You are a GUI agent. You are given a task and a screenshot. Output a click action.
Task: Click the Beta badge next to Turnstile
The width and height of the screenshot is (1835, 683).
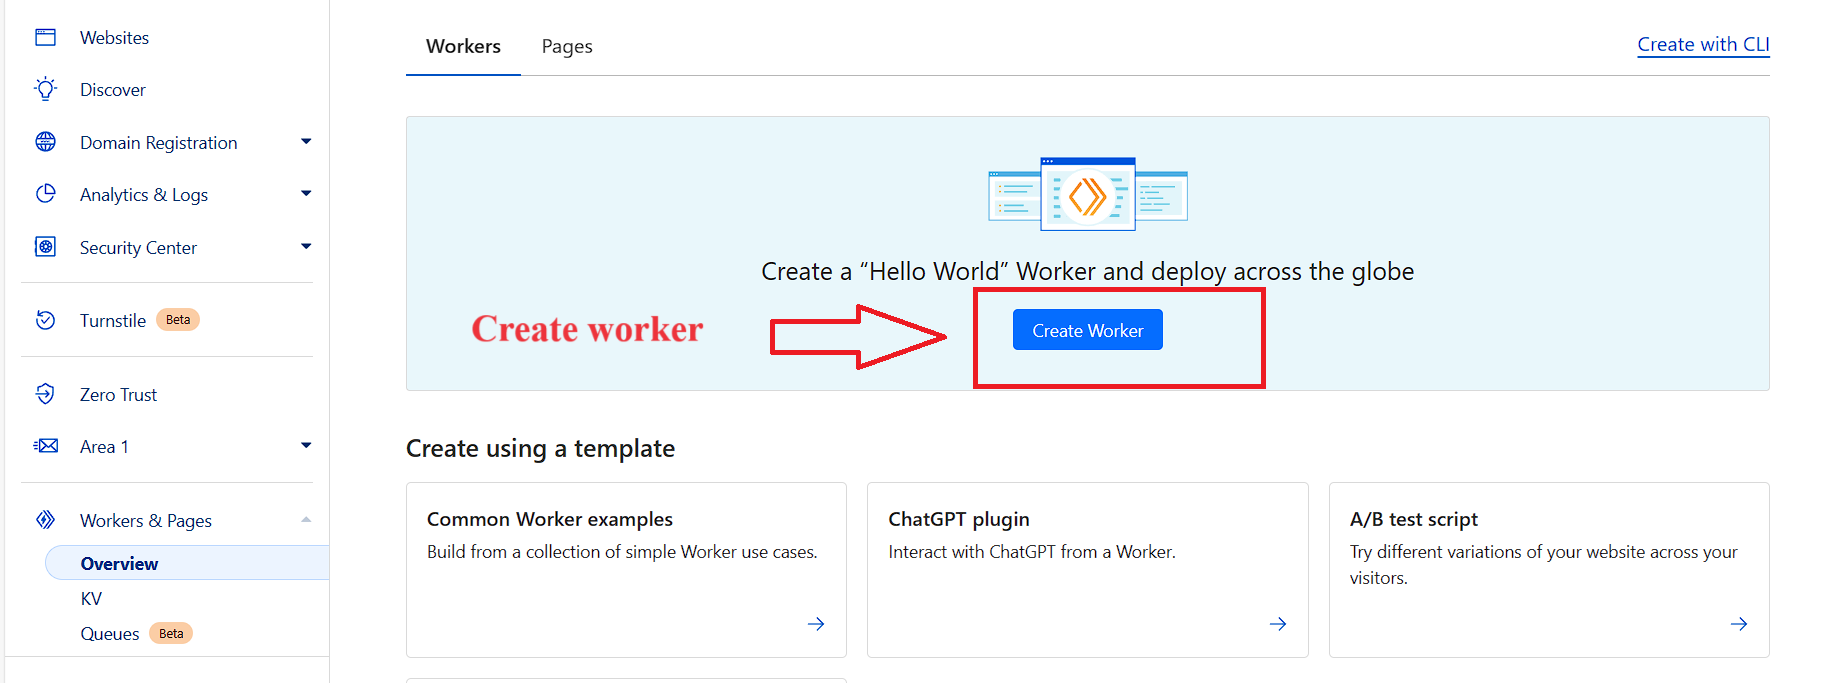click(x=178, y=320)
